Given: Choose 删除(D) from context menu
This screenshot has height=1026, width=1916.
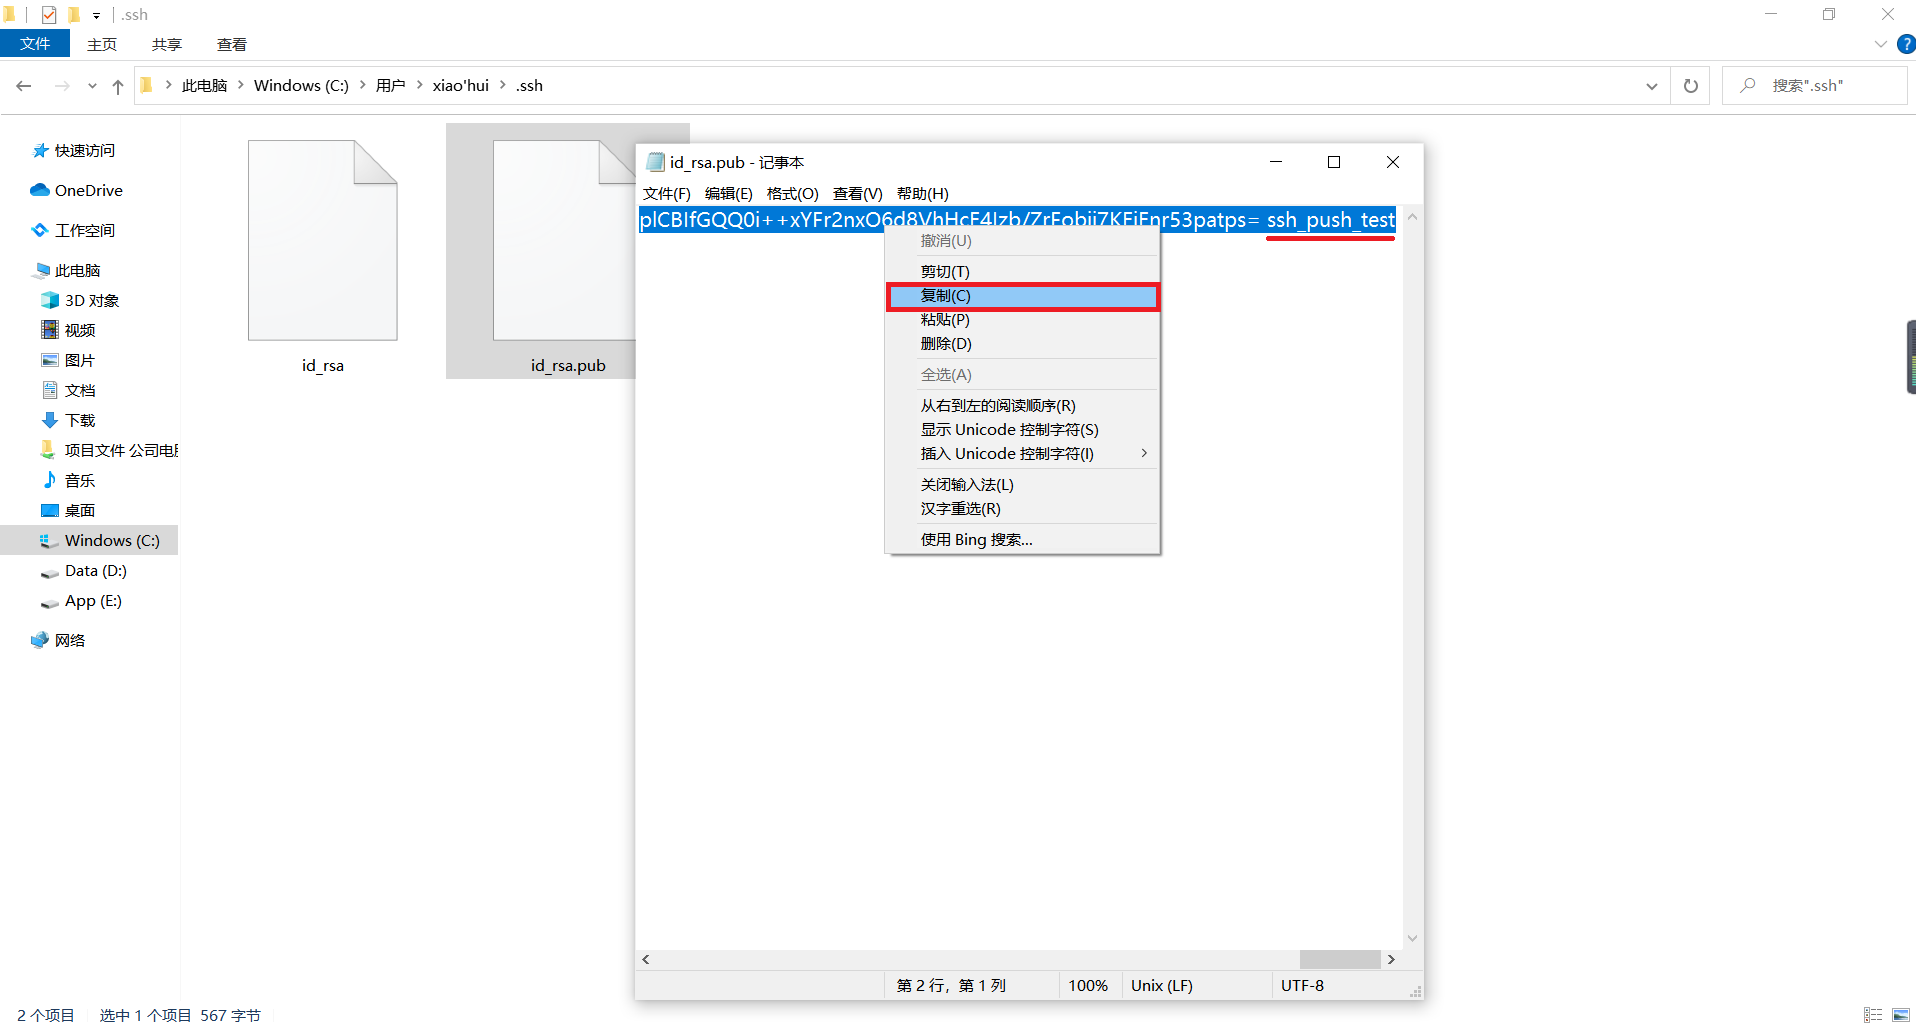Looking at the screenshot, I should (1023, 344).
